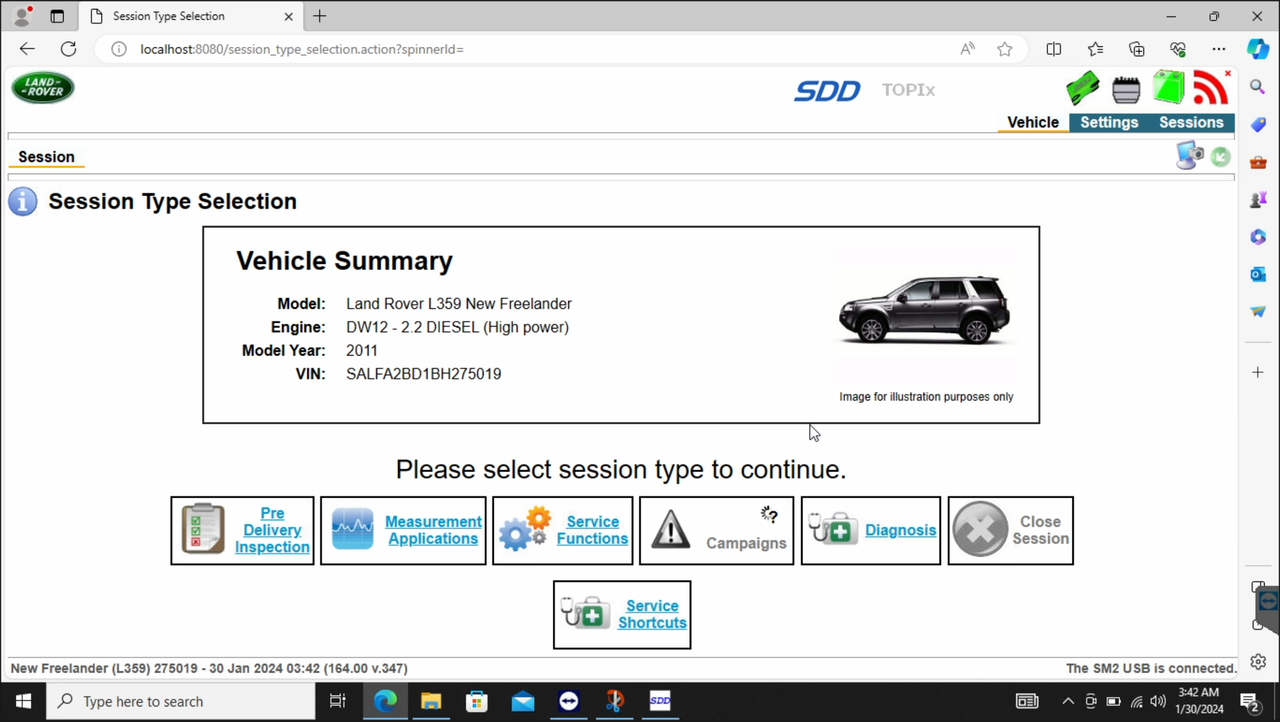Switch to the Settings tab

tap(1109, 122)
